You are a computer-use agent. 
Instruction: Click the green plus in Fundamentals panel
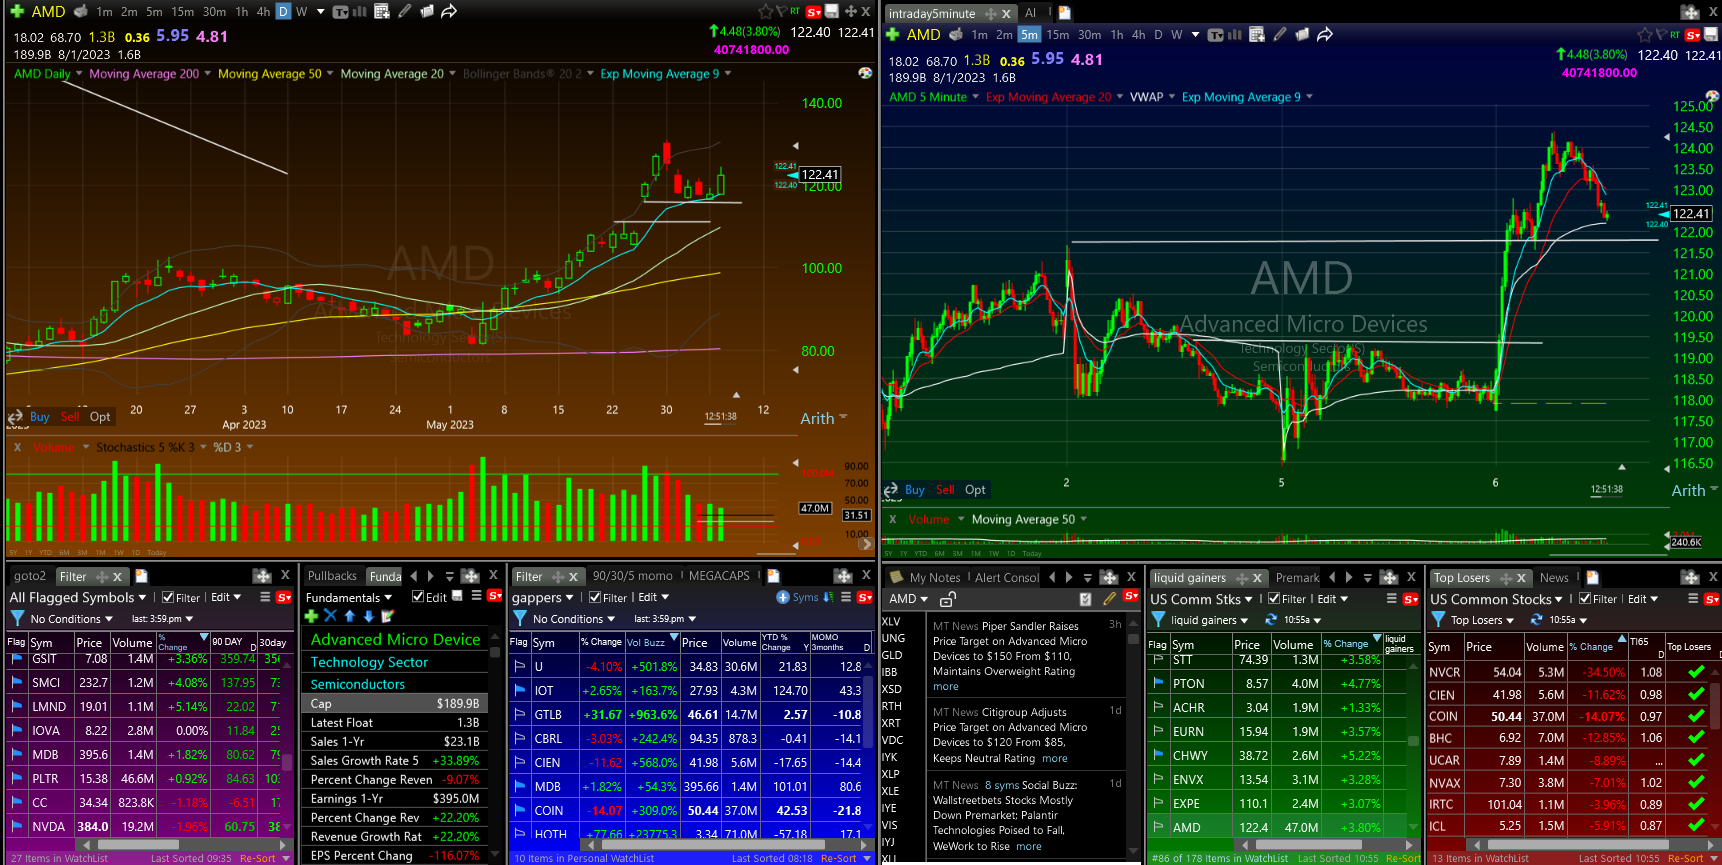tap(311, 615)
